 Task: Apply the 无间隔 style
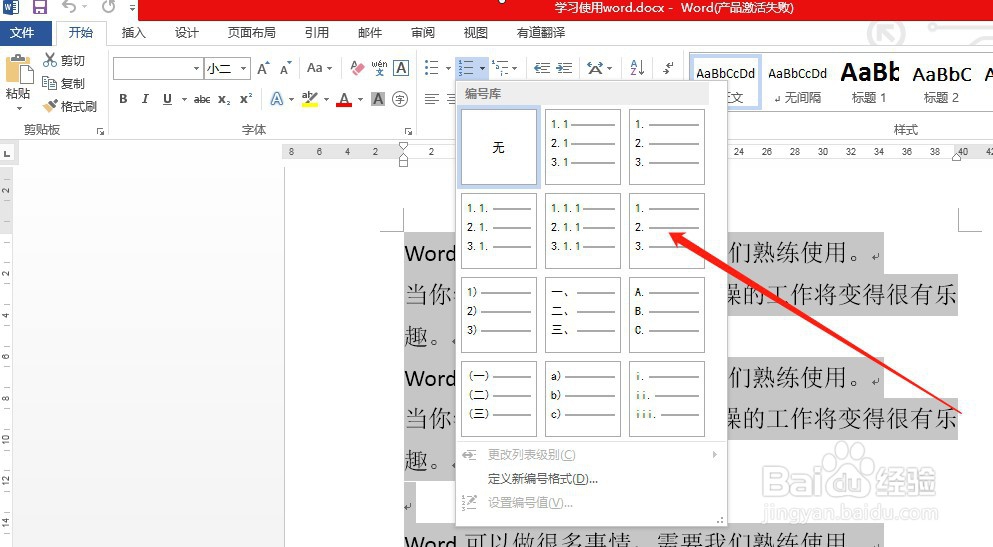coord(797,84)
